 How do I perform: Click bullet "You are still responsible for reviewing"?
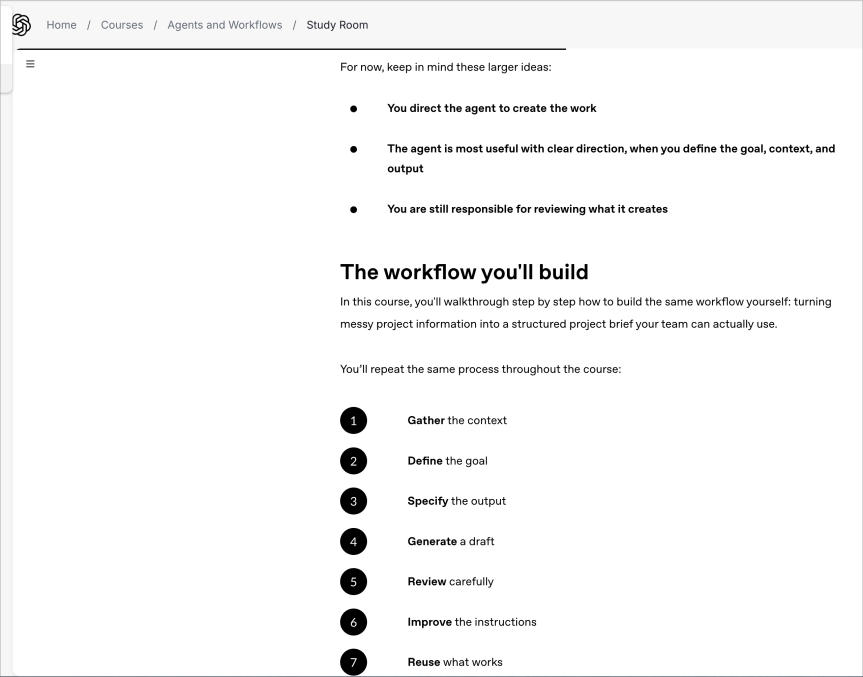point(527,209)
